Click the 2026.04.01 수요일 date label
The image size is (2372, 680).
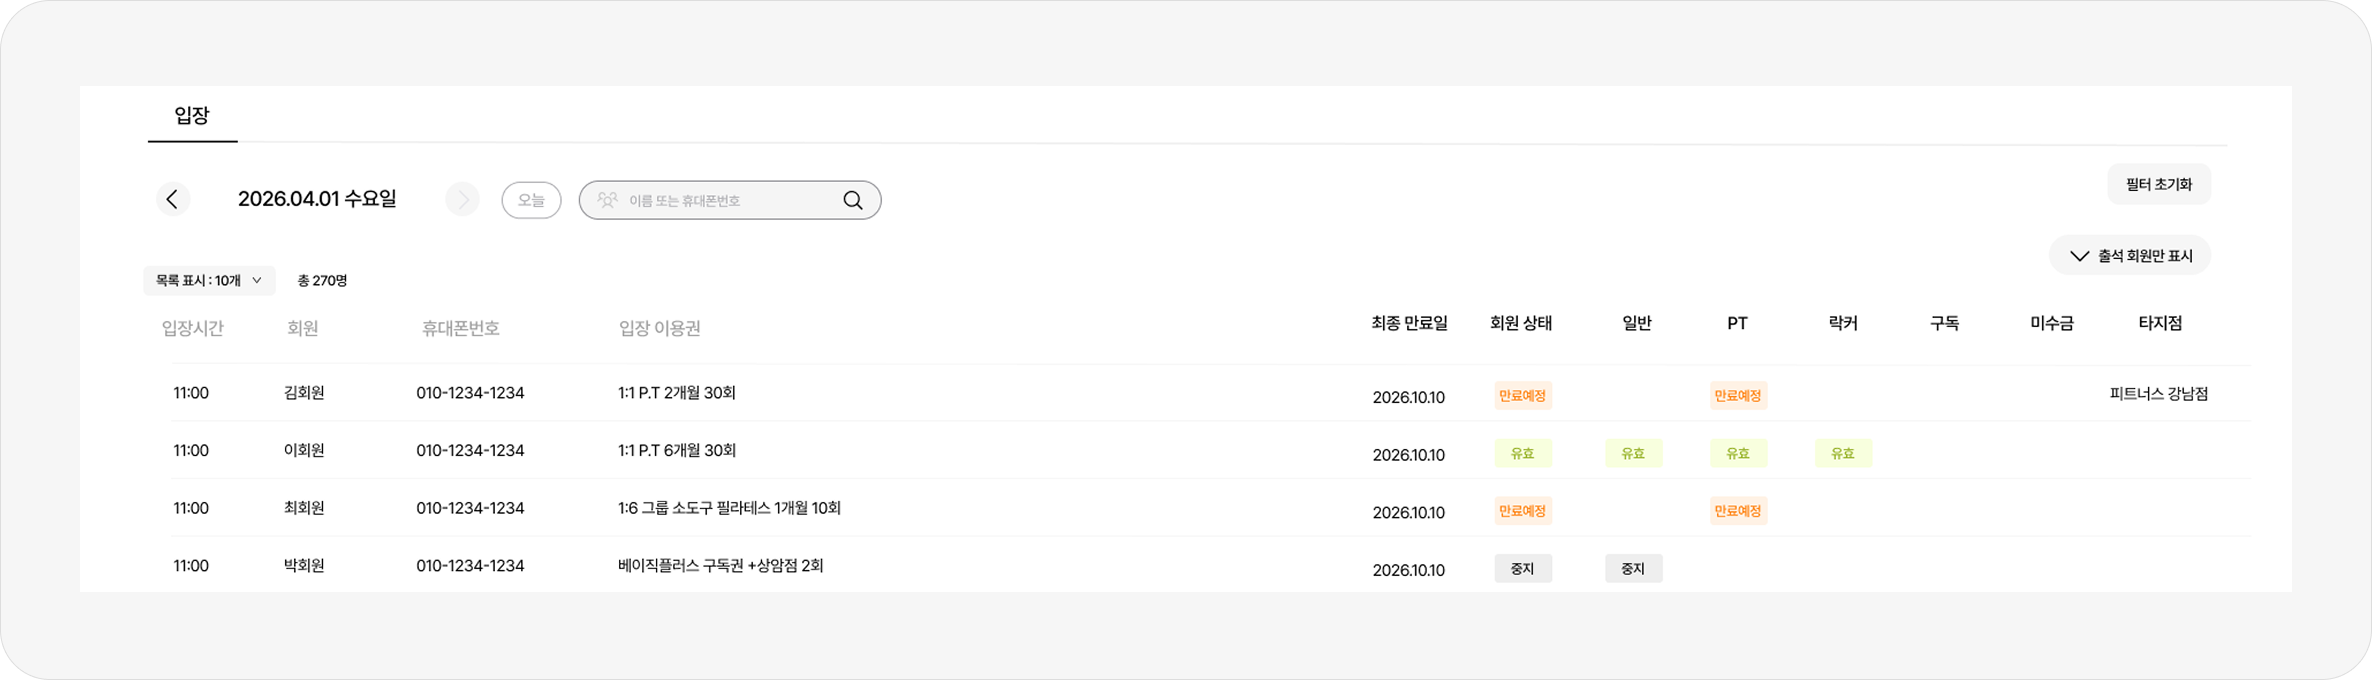click(x=317, y=199)
